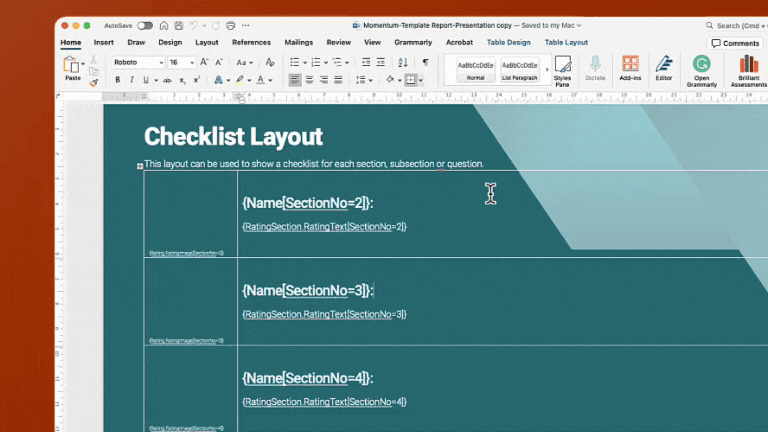The image size is (768, 432).
Task: Click the Search field in the title bar
Action: point(736,25)
